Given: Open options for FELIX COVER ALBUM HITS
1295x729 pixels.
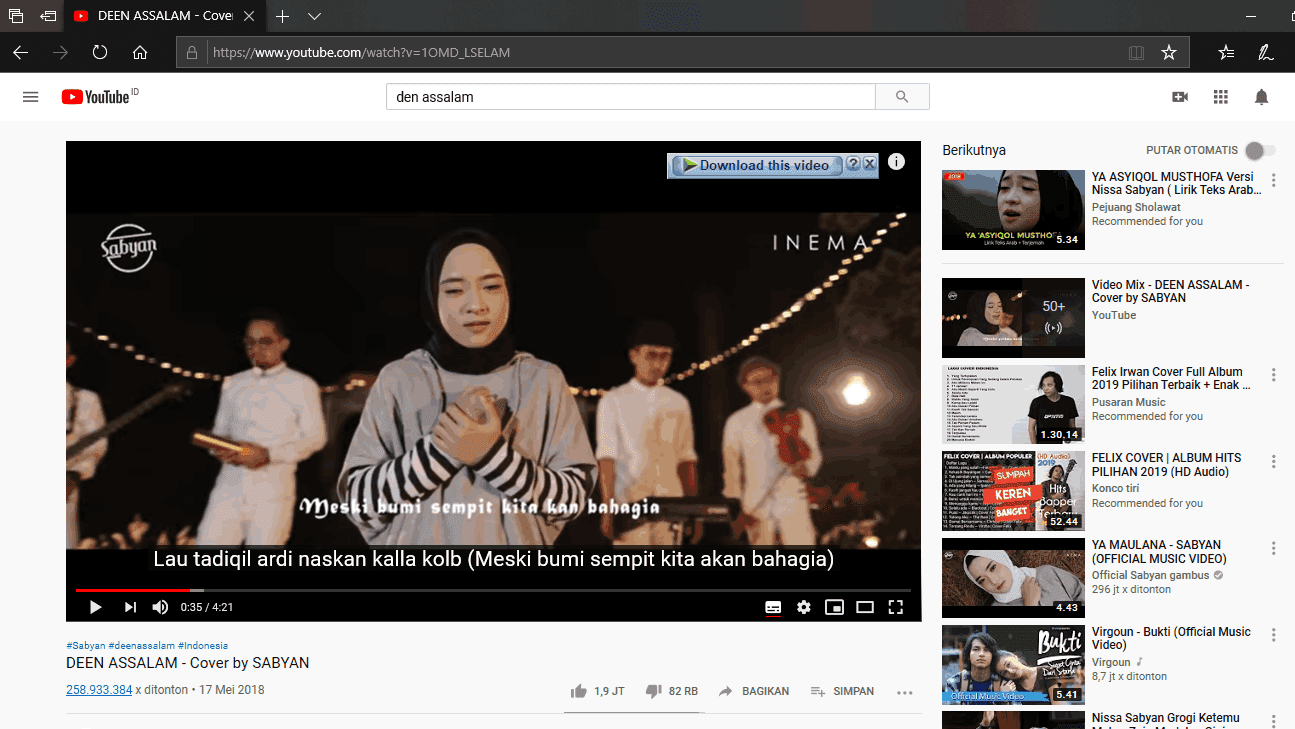Looking at the screenshot, I should (x=1273, y=462).
